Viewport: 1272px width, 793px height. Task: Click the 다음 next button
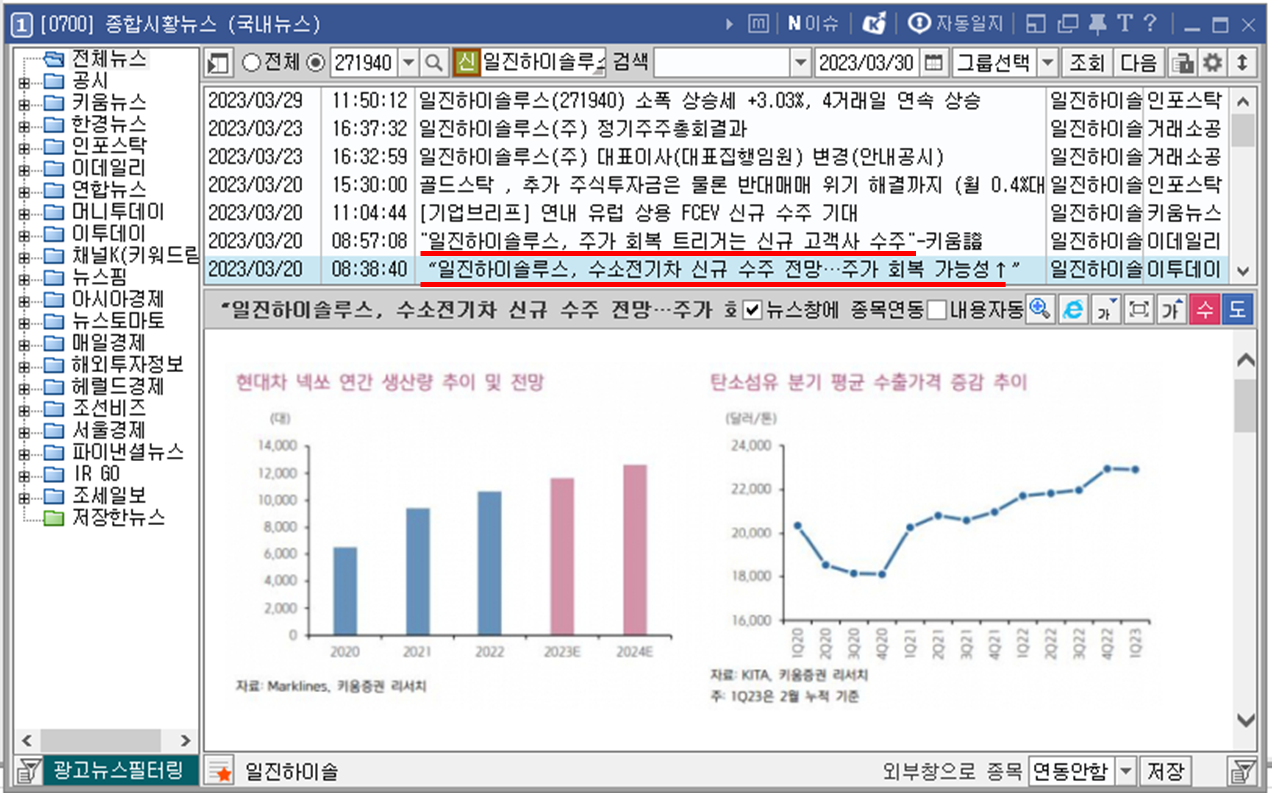click(1138, 62)
